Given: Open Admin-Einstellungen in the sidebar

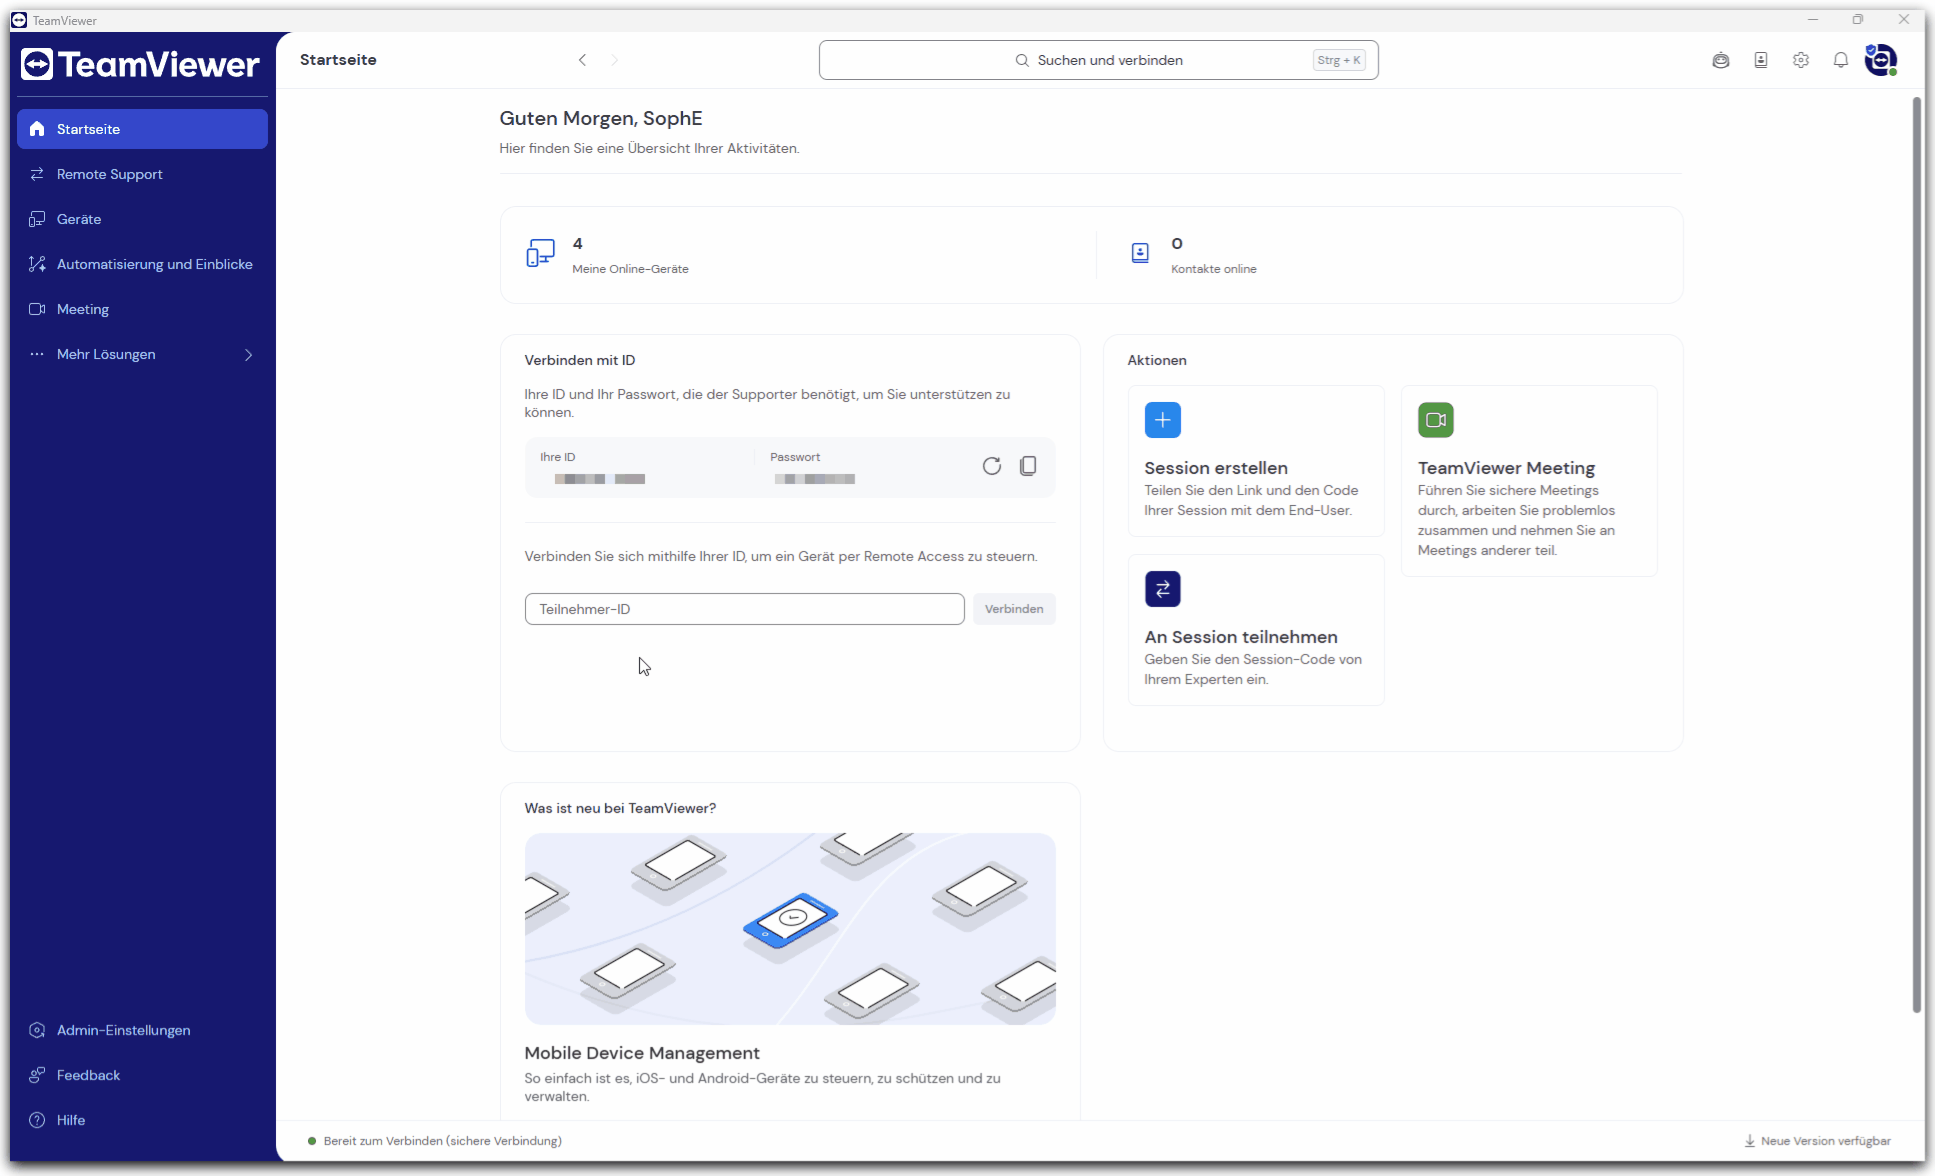Looking at the screenshot, I should tap(142, 1030).
